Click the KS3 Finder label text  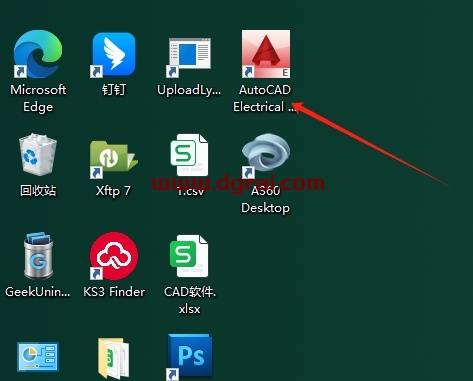point(114,292)
